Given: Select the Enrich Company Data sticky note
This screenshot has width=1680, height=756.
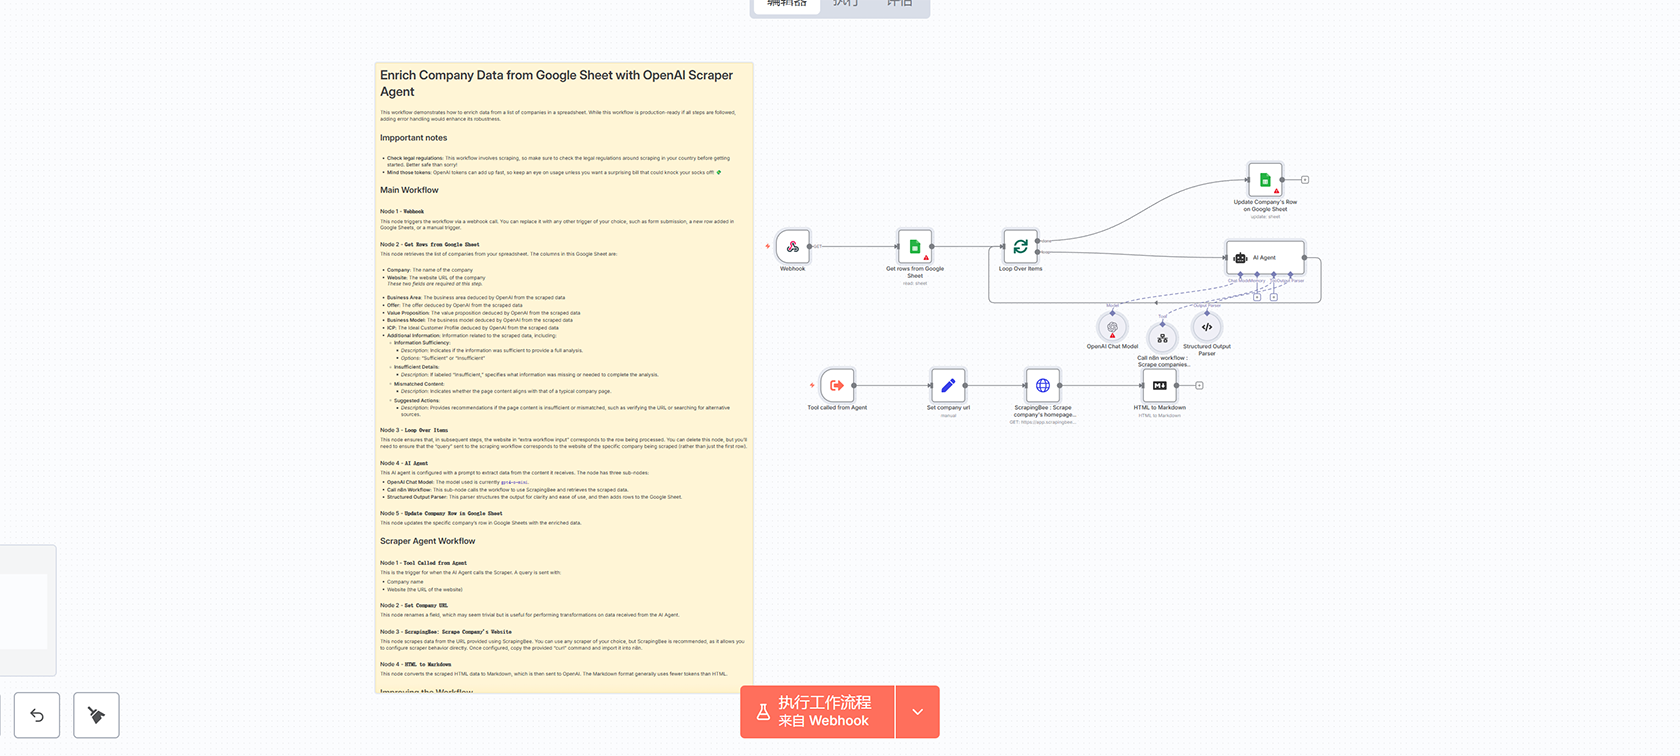Looking at the screenshot, I should pyautogui.click(x=564, y=83).
